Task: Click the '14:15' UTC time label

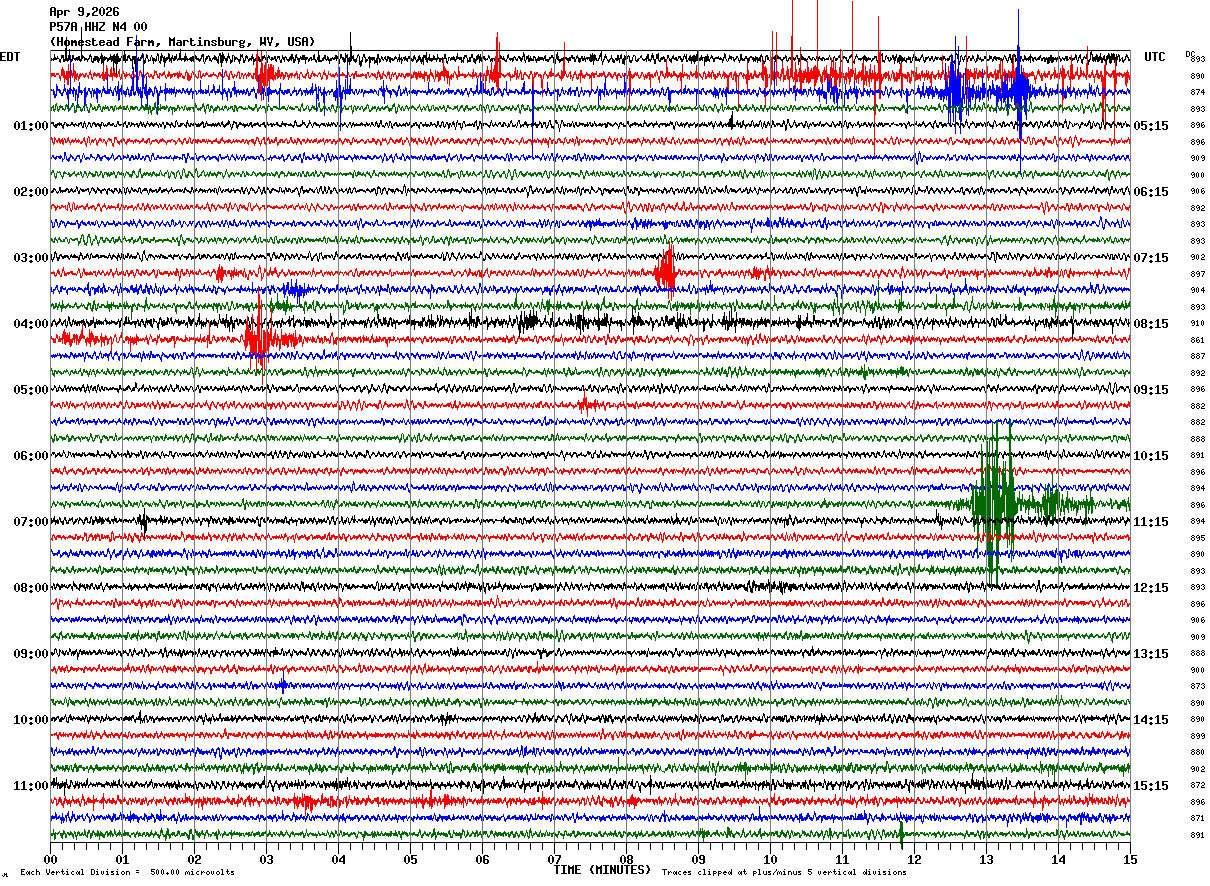Action: pyautogui.click(x=1151, y=720)
